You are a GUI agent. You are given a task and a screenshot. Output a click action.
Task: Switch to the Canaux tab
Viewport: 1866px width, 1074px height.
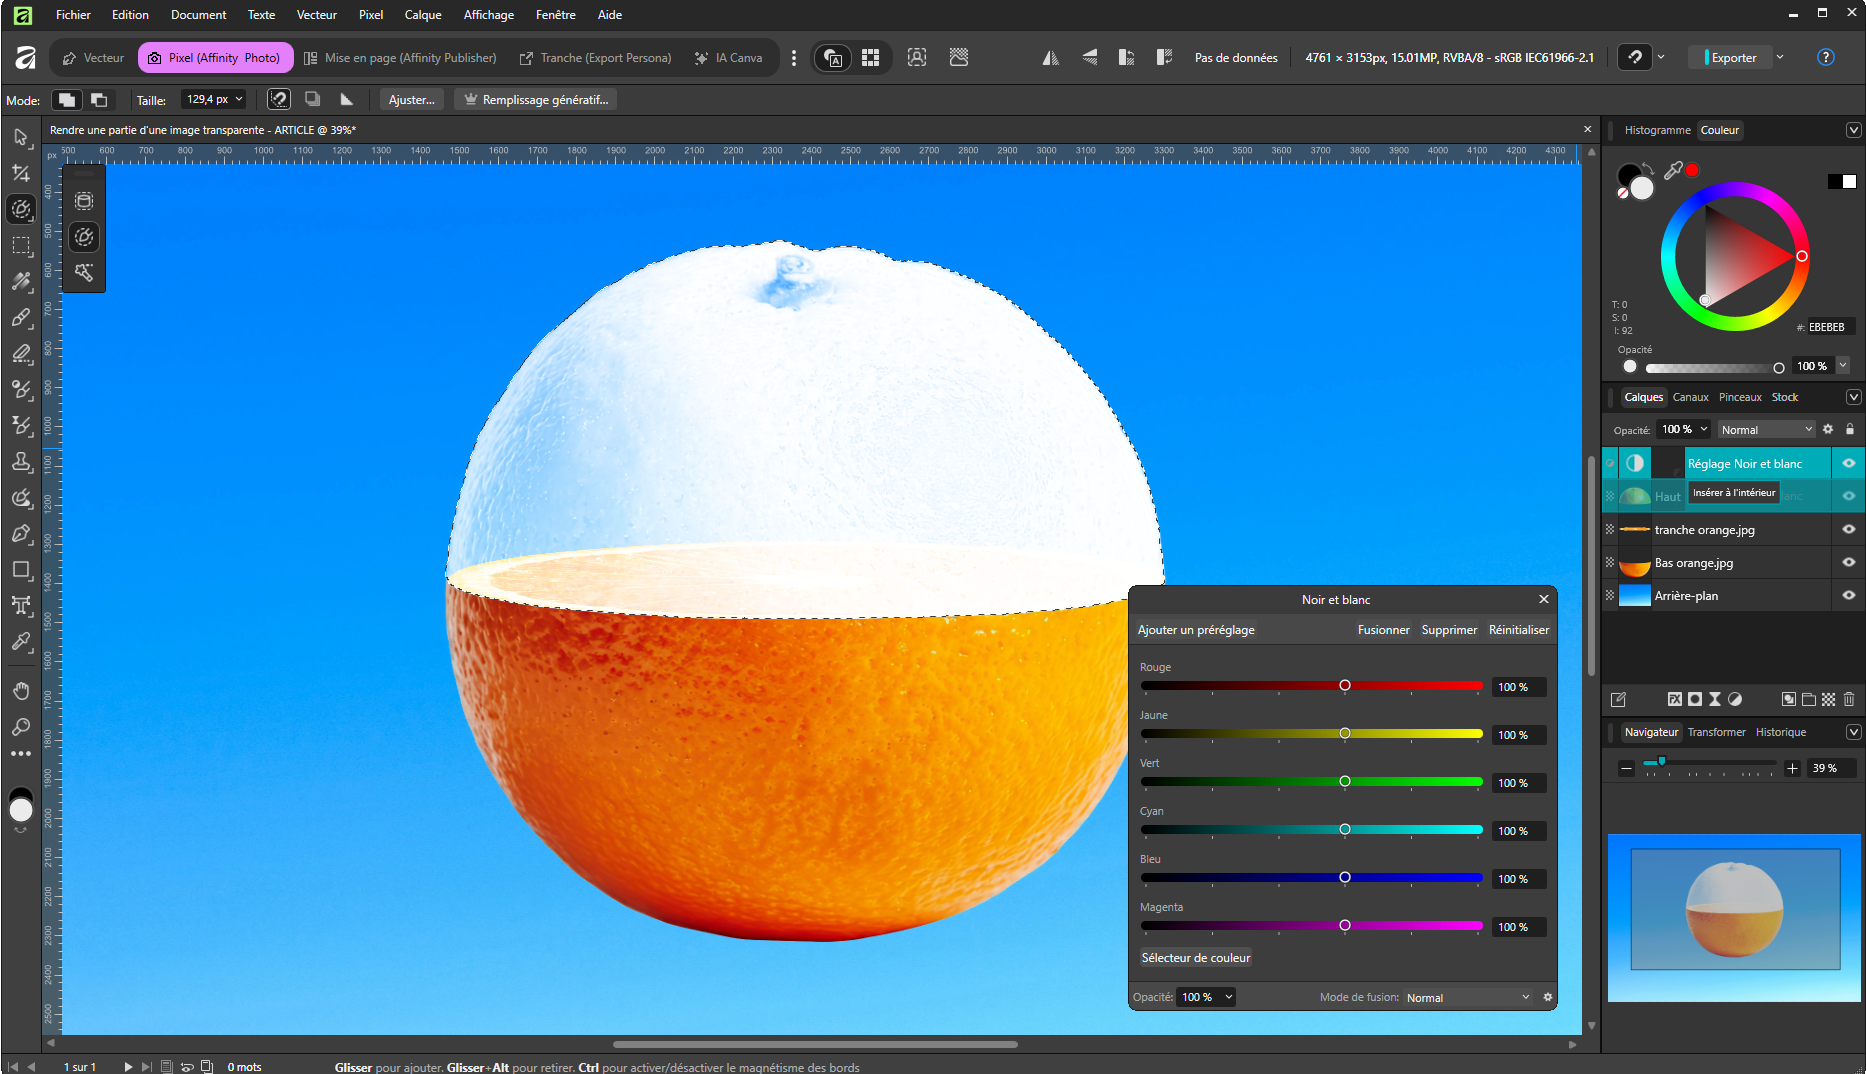(1690, 397)
